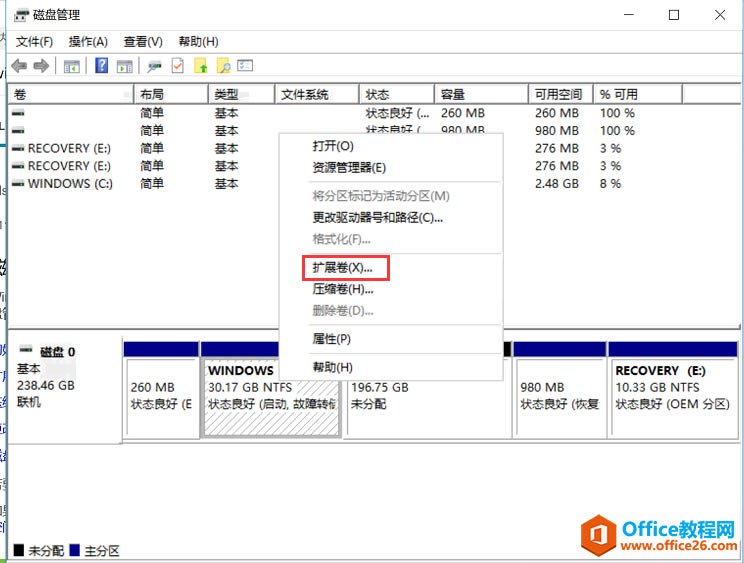Click the 2.48 GB free space cell

pos(557,184)
